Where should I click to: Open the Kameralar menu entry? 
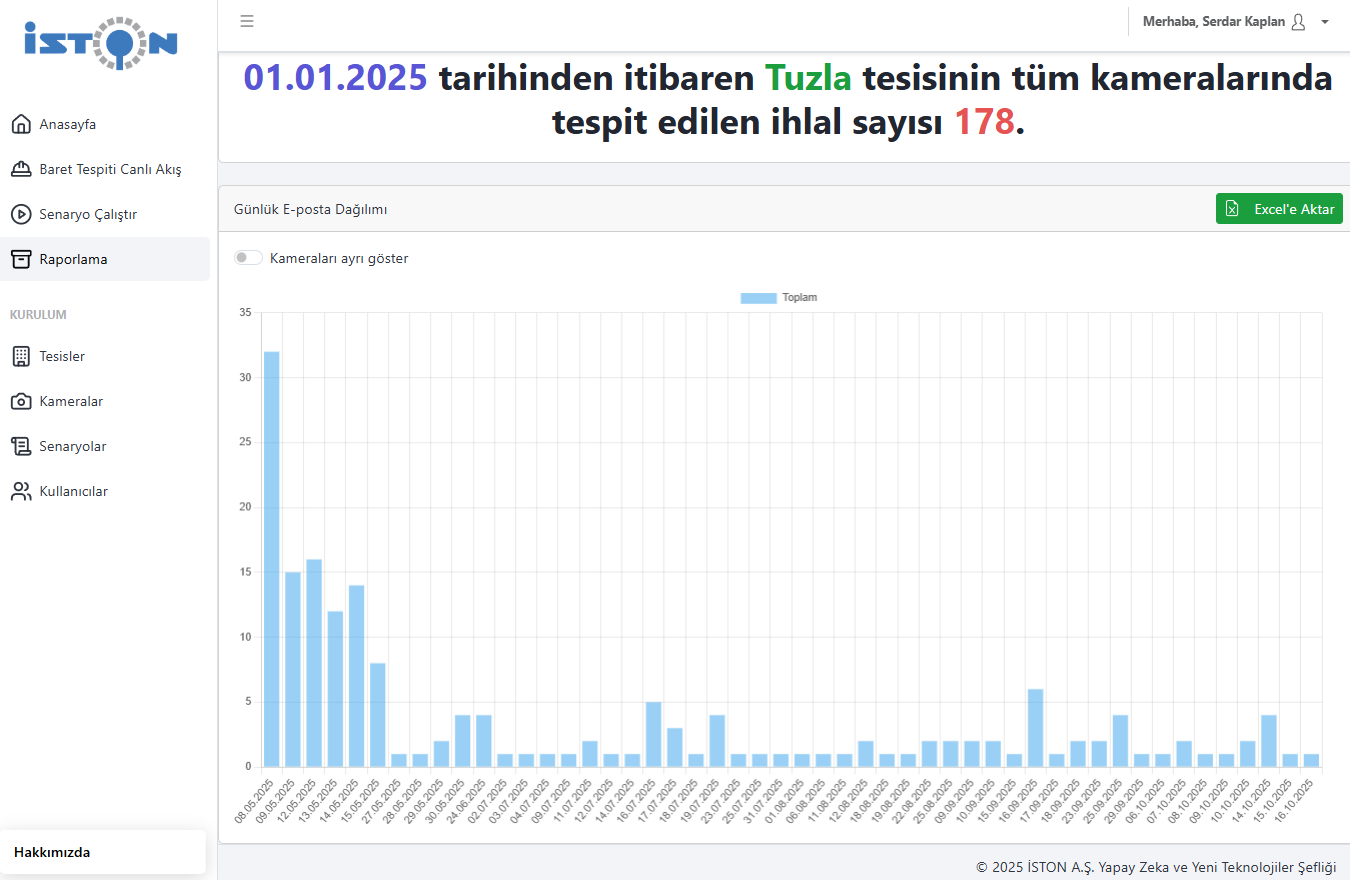click(x=71, y=402)
